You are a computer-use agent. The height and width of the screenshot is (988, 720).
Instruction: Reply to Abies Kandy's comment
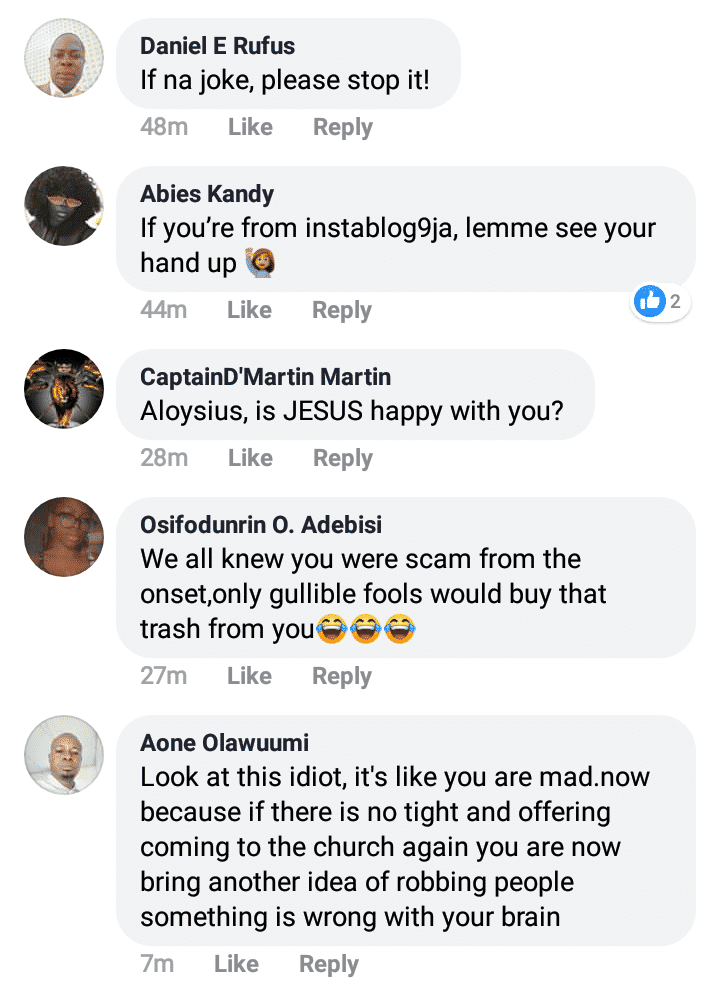341,311
